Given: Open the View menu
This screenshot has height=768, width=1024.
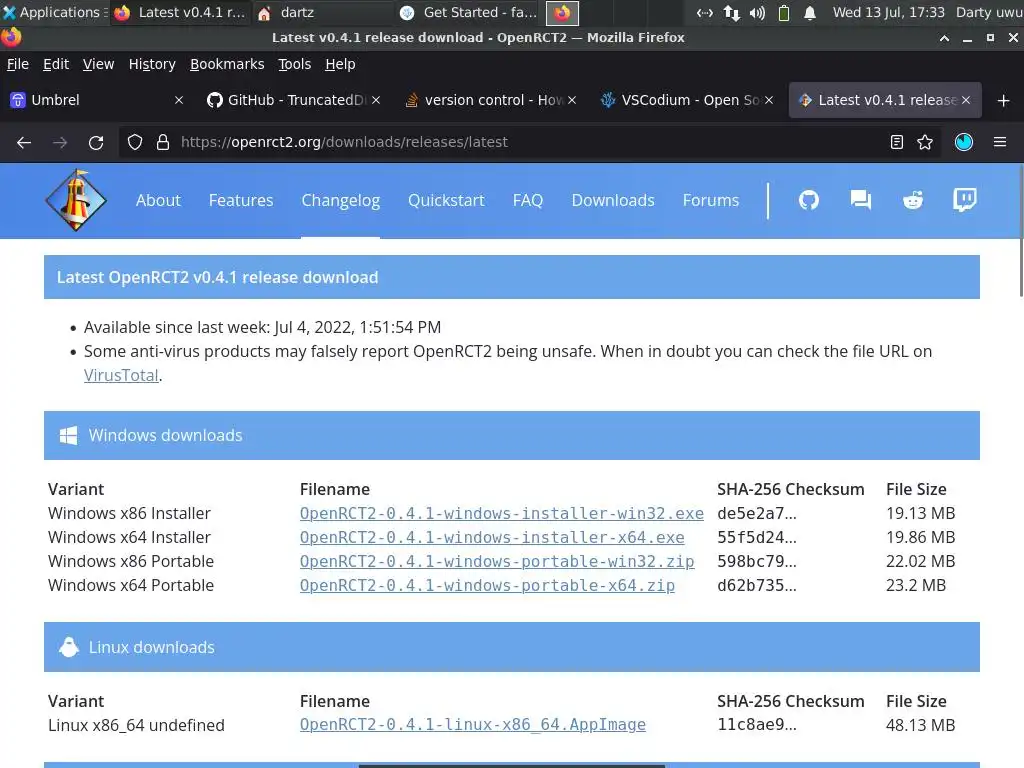Looking at the screenshot, I should point(98,64).
